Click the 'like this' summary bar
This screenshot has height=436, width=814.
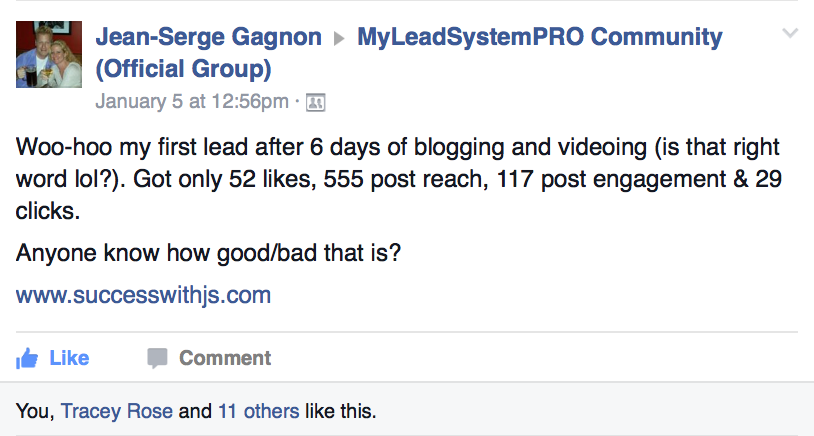pos(407,411)
